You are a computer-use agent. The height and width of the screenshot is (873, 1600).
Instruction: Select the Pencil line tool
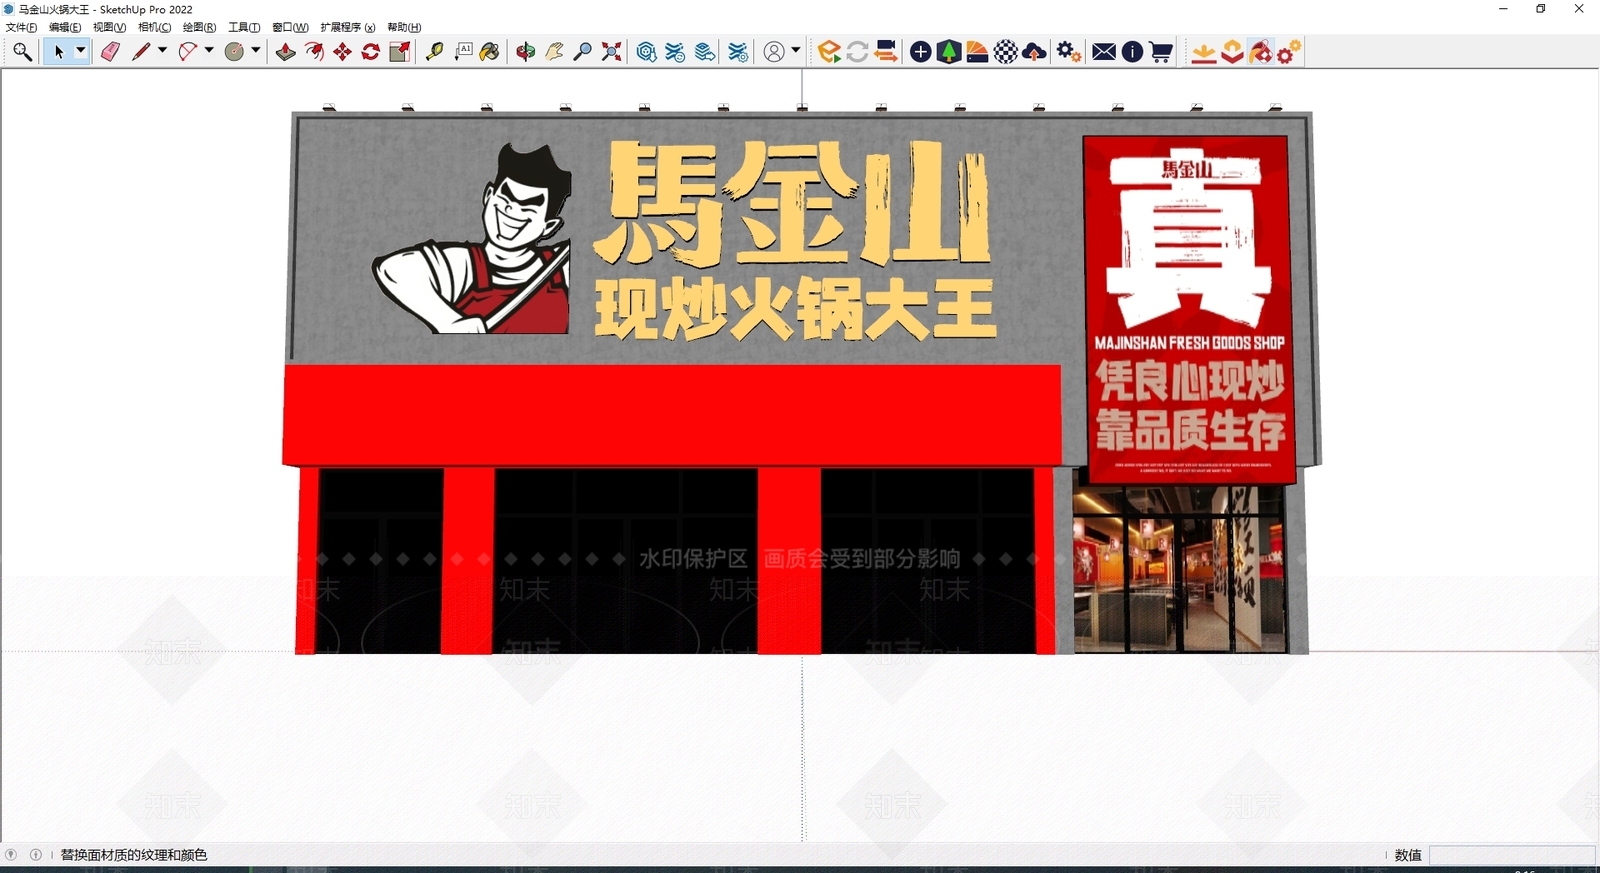click(141, 52)
